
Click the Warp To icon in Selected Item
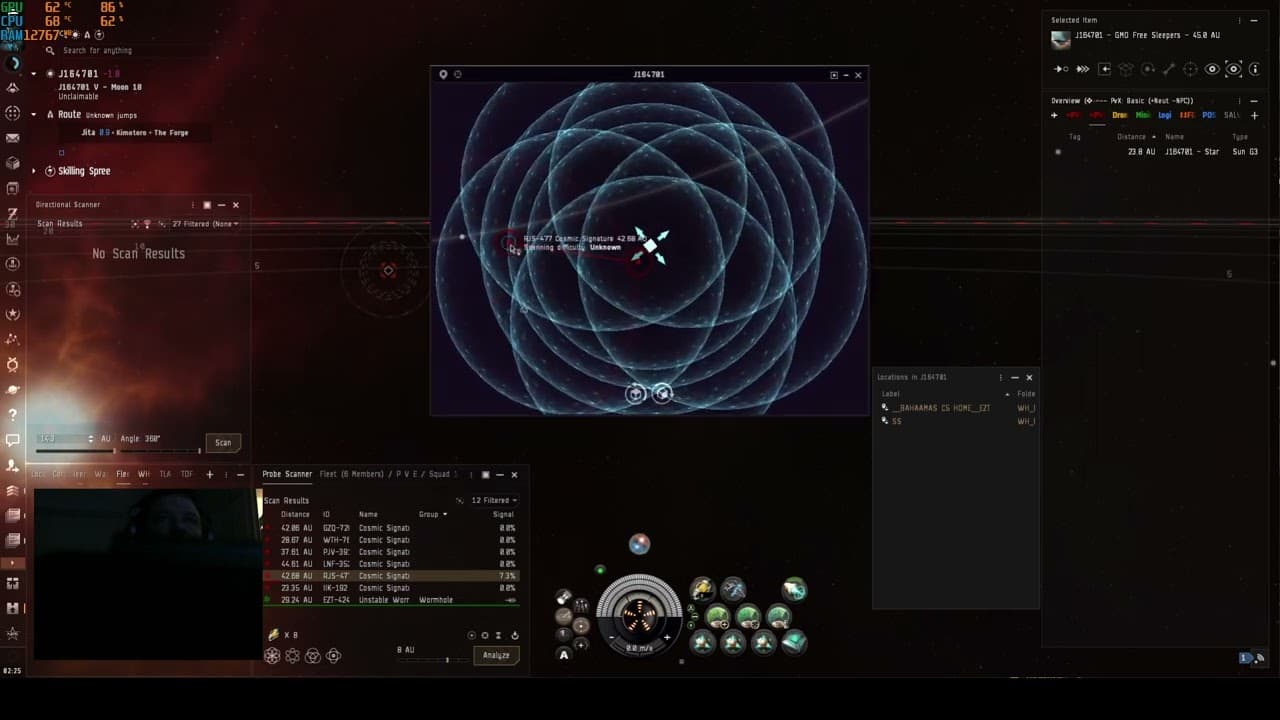coord(1083,69)
